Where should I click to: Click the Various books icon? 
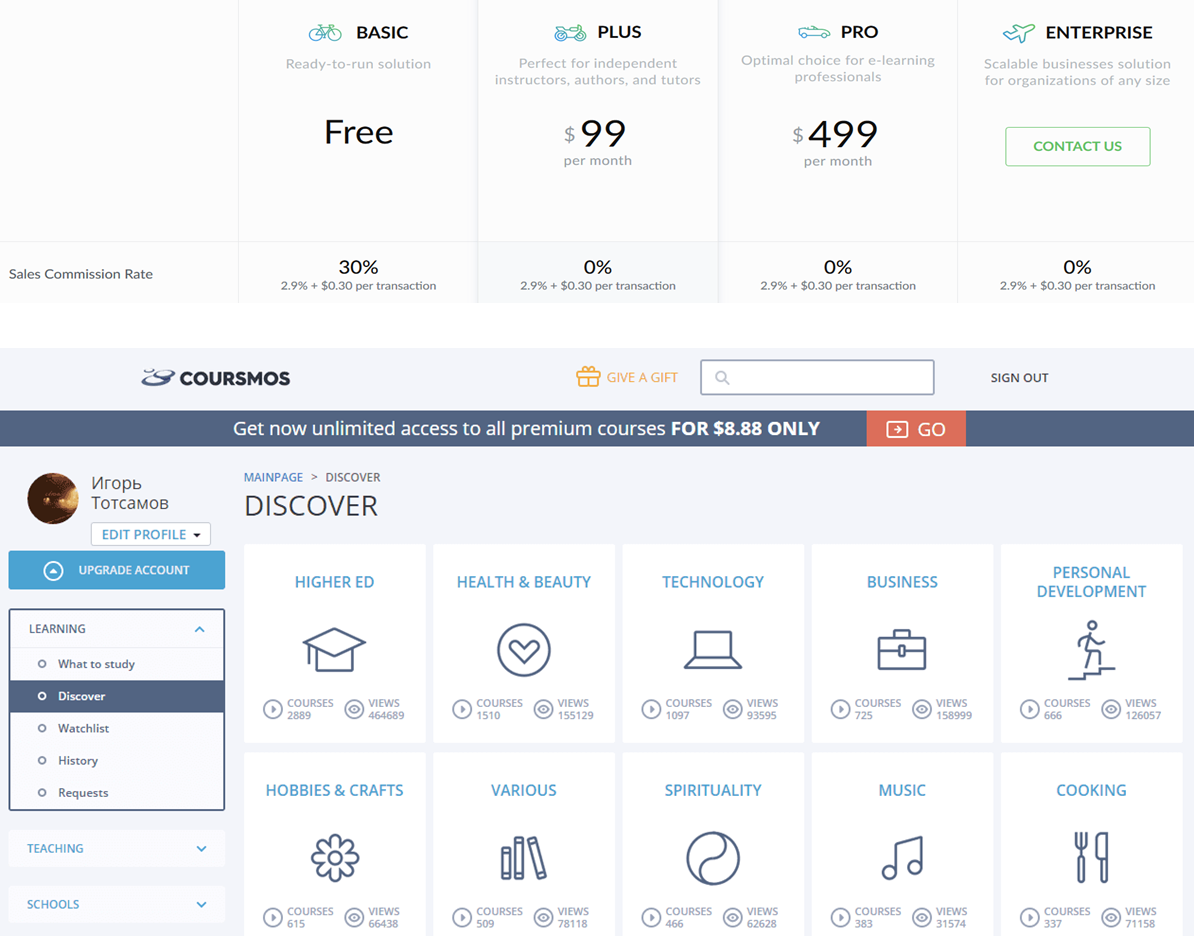pyautogui.click(x=524, y=858)
